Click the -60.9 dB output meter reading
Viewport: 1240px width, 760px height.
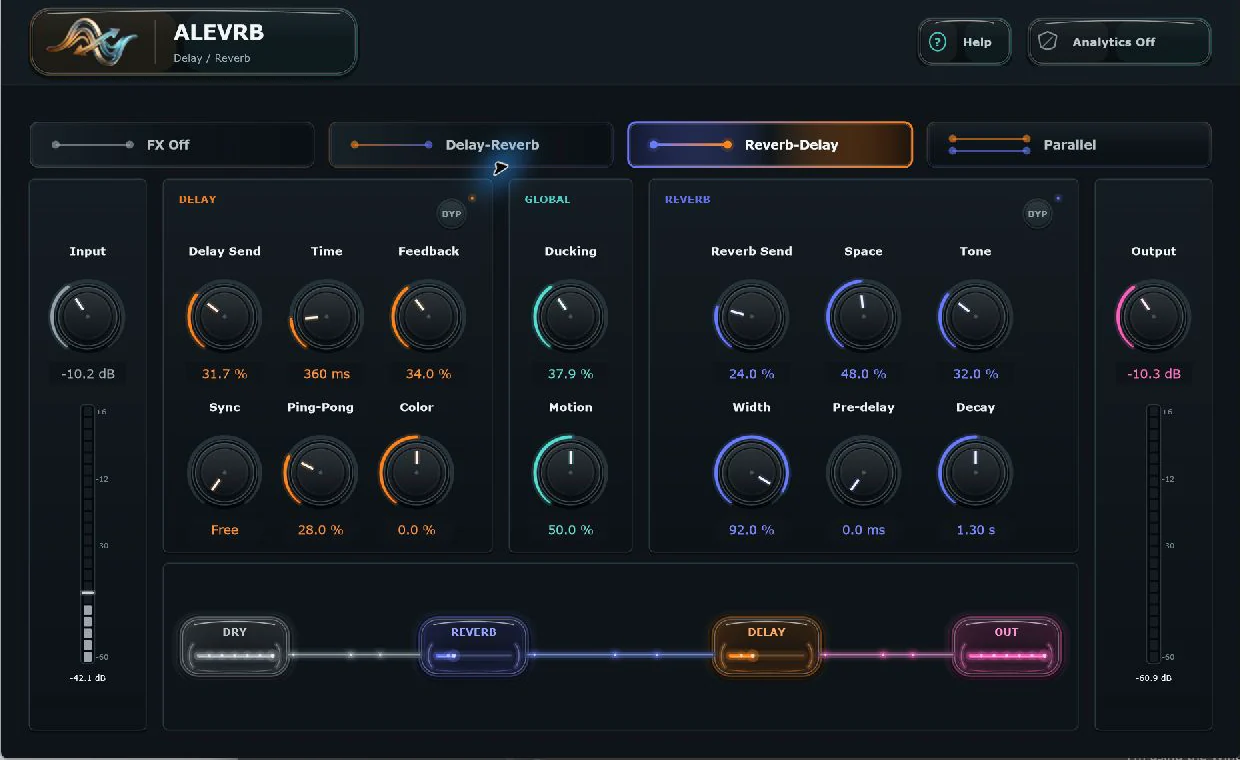click(x=1153, y=678)
